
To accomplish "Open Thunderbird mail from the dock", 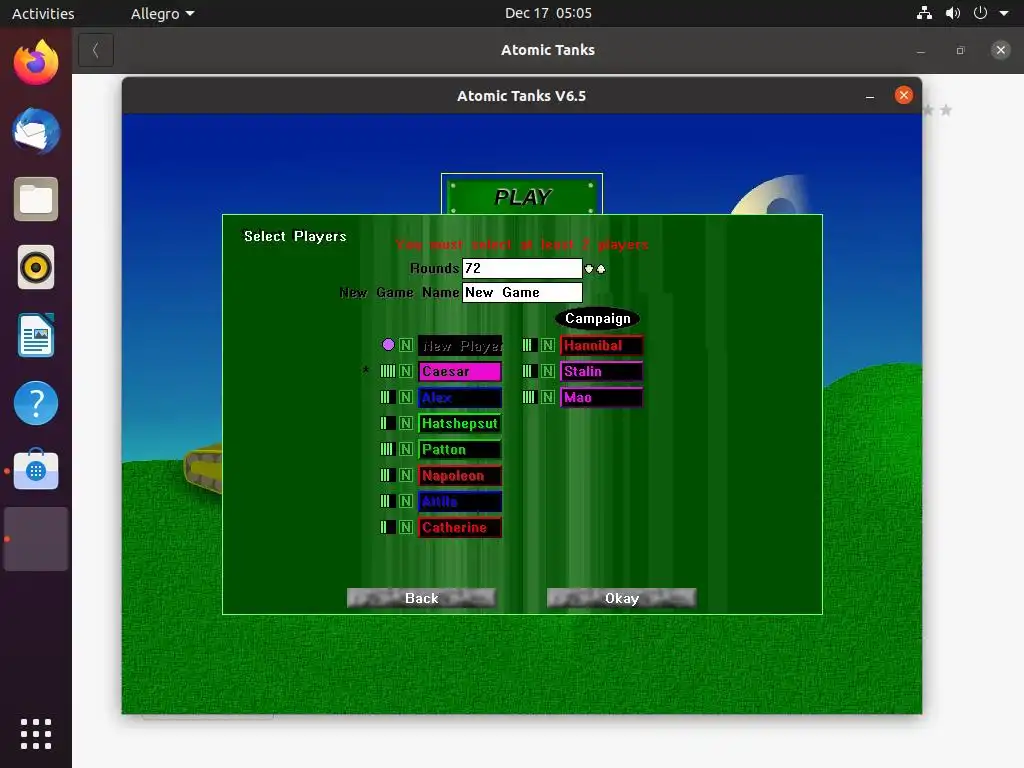I will click(36, 131).
